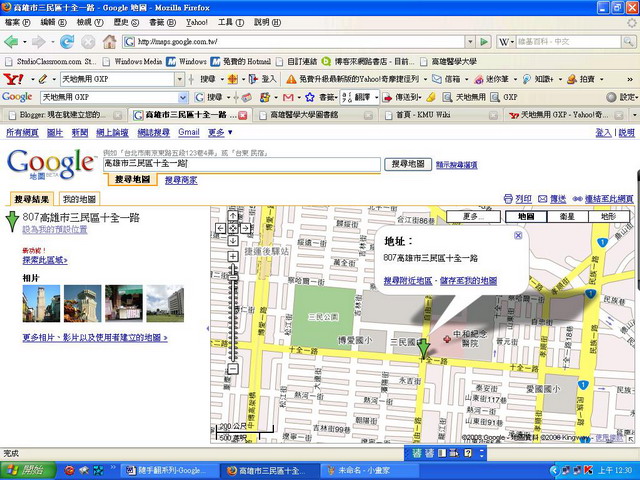640x480 pixels.
Task: Recenter map with the center pan button
Action: (x=233, y=228)
